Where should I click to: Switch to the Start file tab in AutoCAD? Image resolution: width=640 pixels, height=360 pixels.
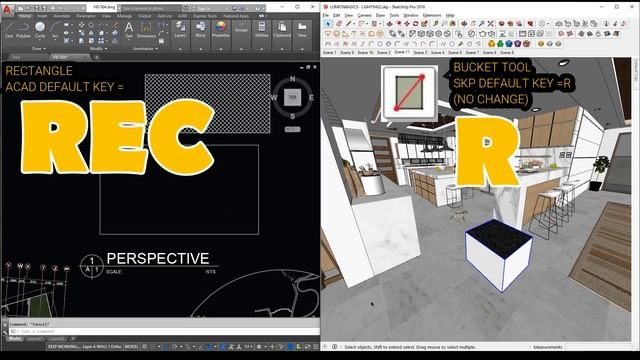(x=16, y=57)
